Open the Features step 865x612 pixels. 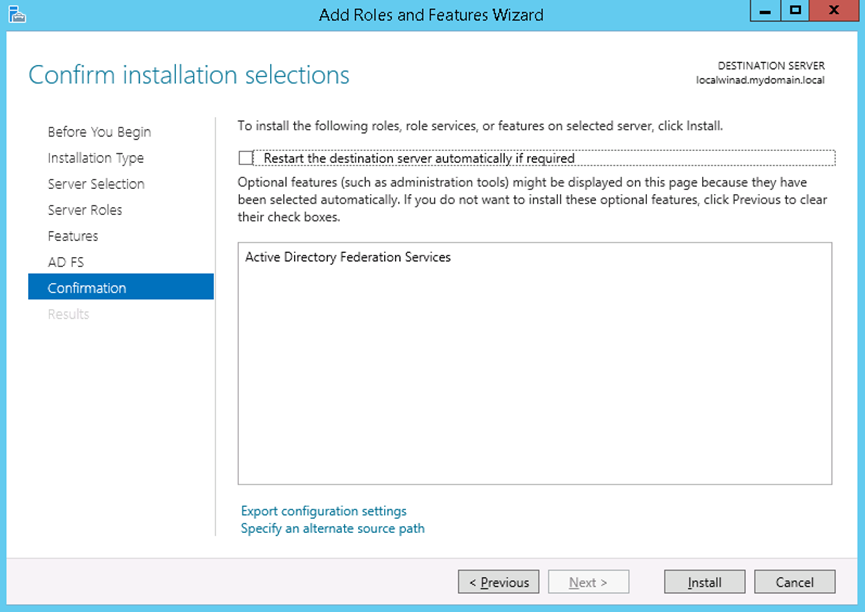[73, 236]
